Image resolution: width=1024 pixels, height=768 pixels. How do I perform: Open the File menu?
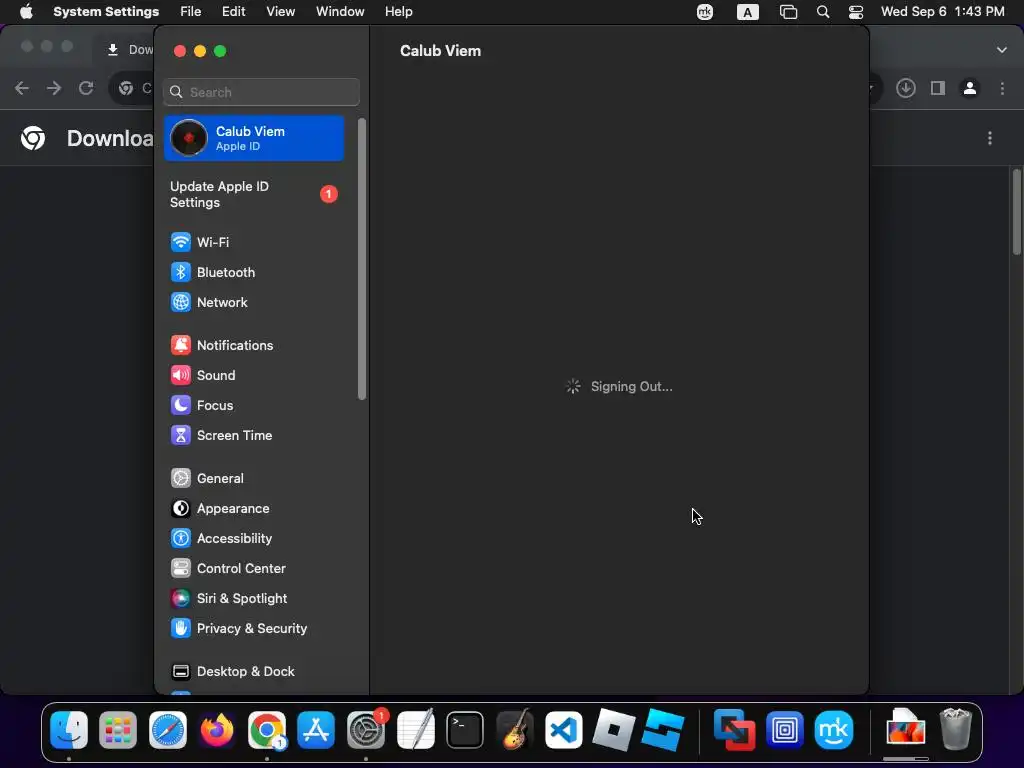click(x=191, y=12)
